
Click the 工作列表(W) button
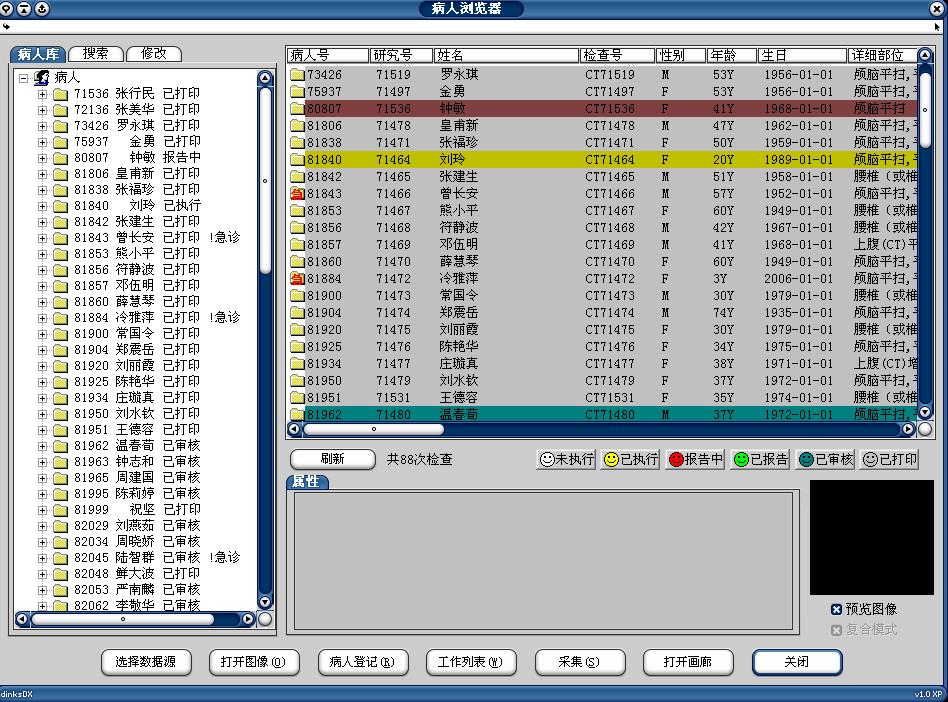coord(470,662)
